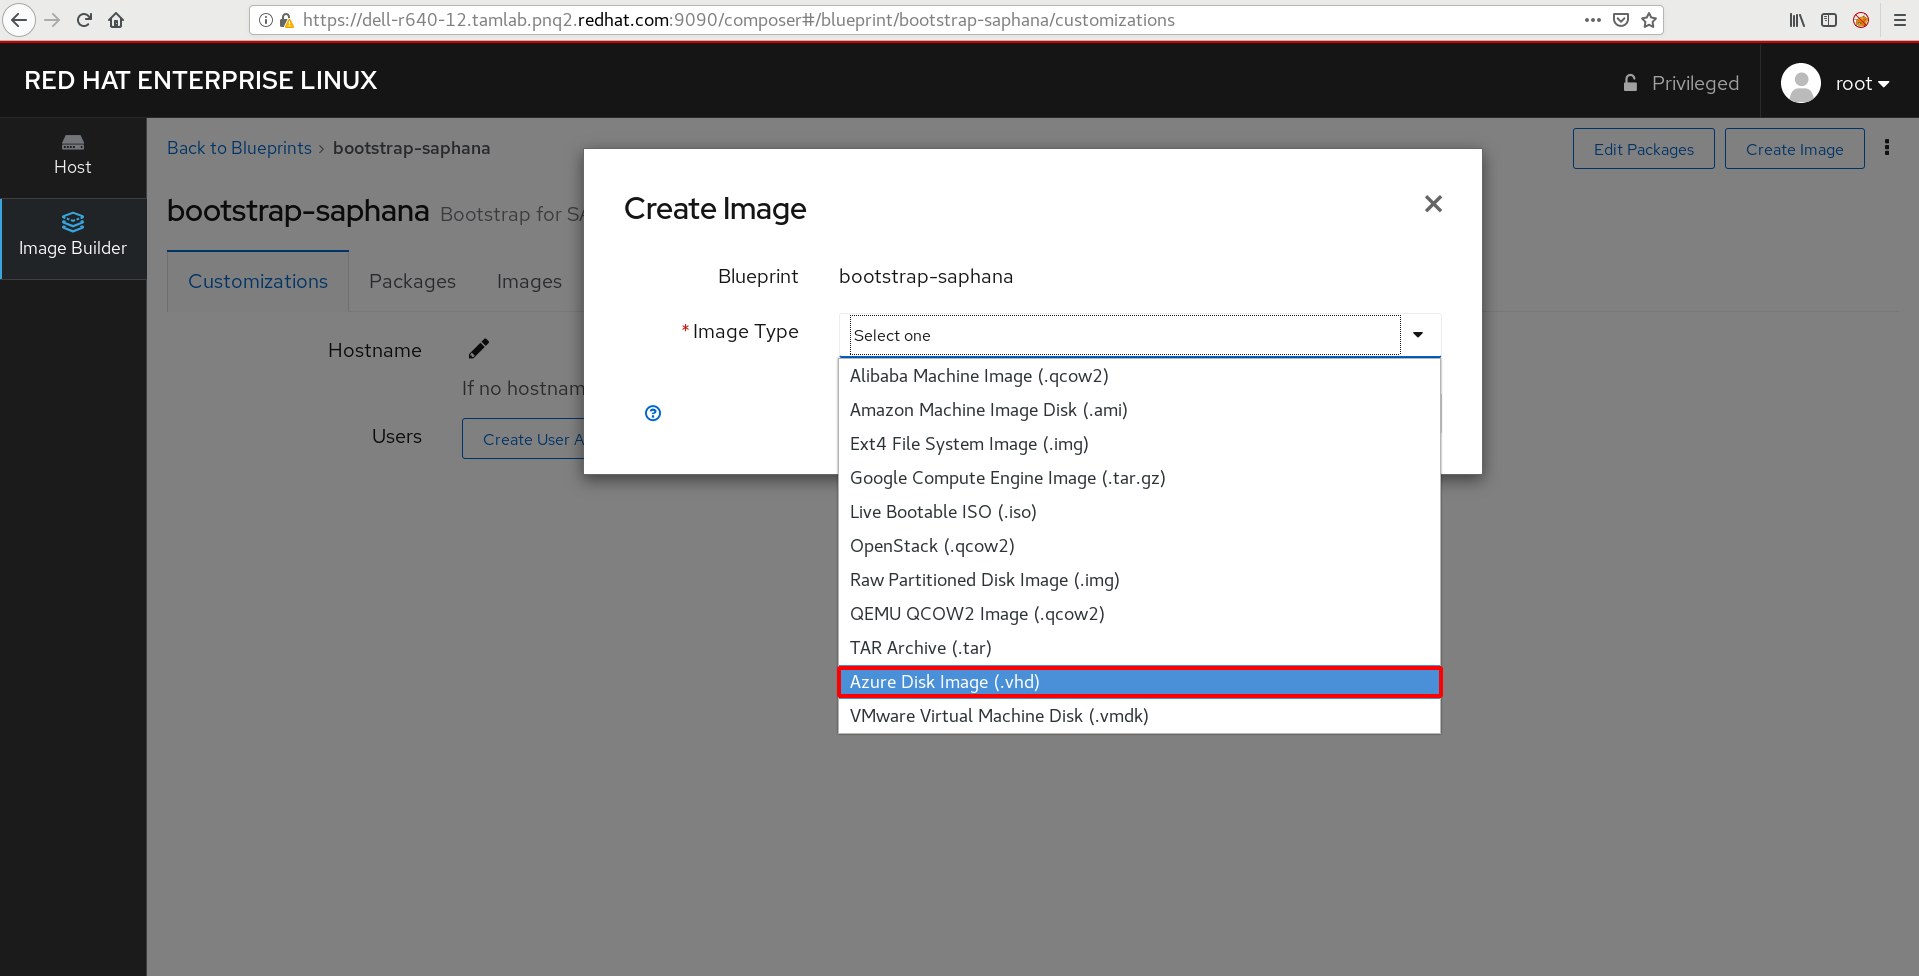Choose Amazon Machine Image Disk (.ami)
This screenshot has width=1919, height=976.
tap(988, 410)
